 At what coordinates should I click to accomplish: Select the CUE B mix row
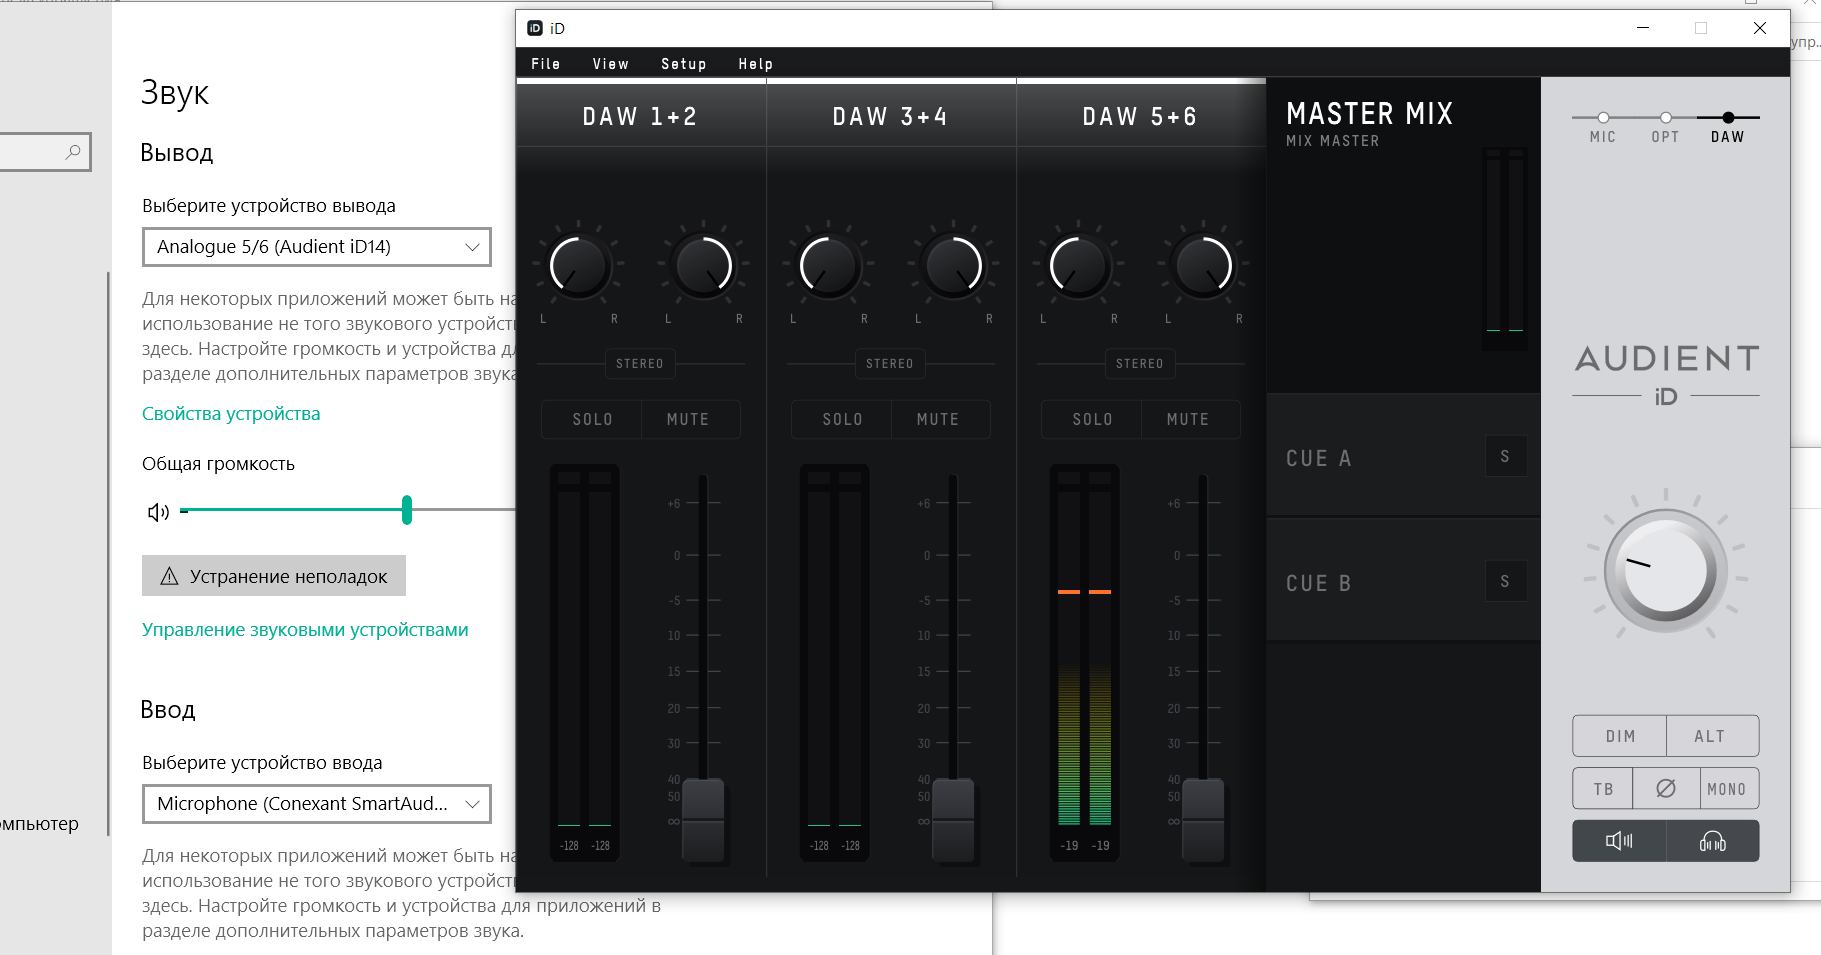[1403, 581]
